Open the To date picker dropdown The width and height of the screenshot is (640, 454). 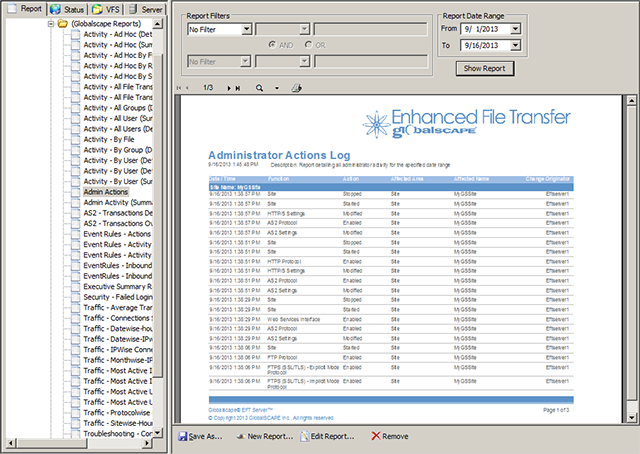click(516, 45)
